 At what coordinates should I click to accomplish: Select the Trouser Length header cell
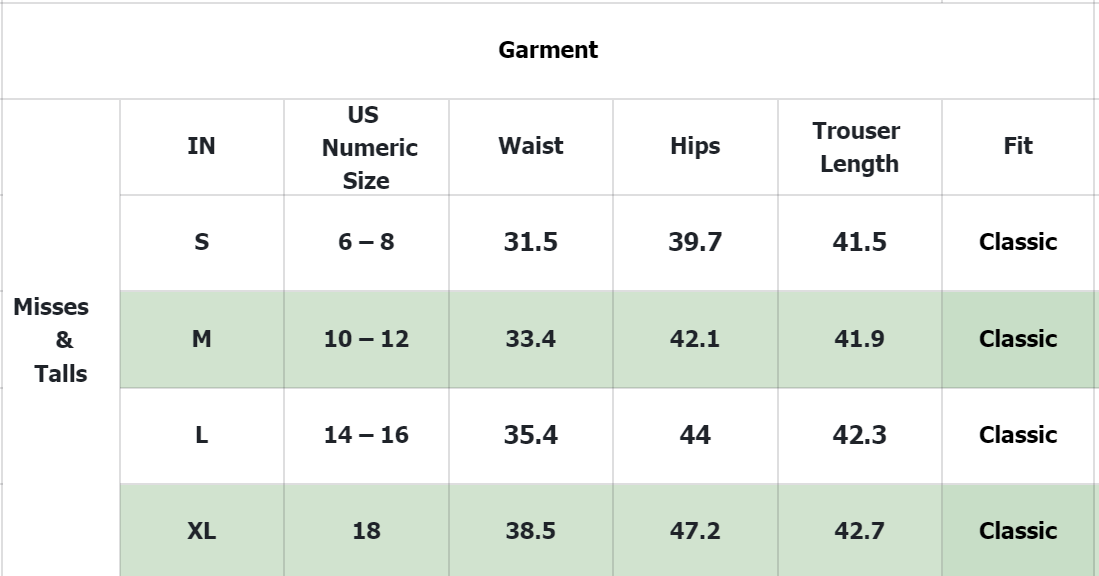pos(859,146)
